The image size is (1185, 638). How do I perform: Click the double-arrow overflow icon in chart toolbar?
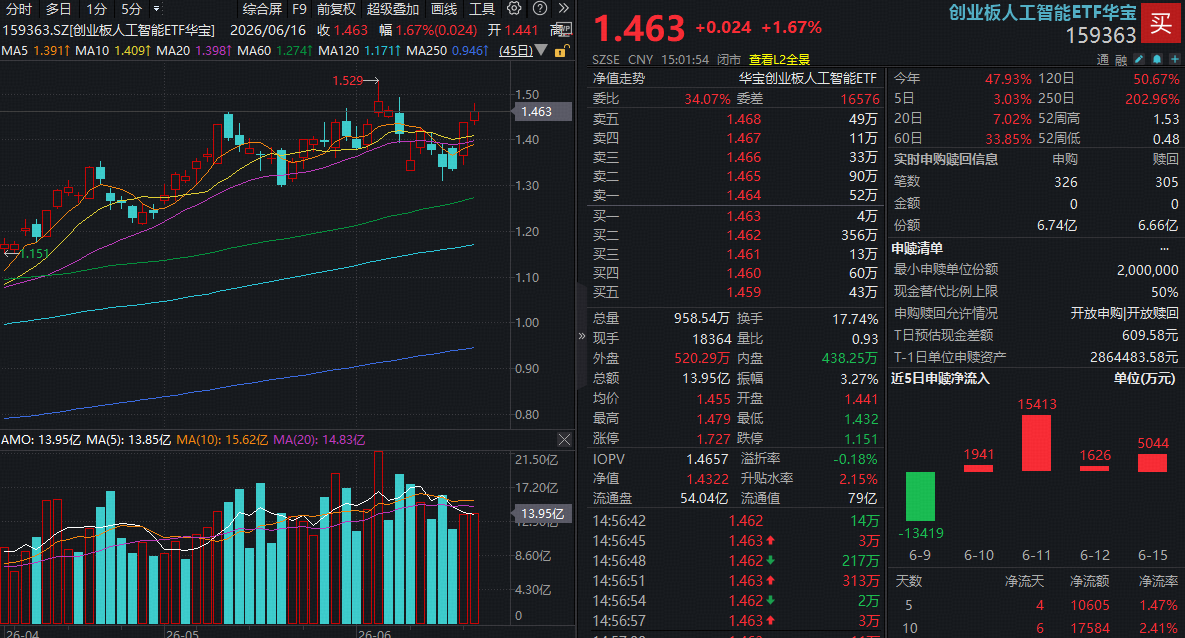(564, 8)
